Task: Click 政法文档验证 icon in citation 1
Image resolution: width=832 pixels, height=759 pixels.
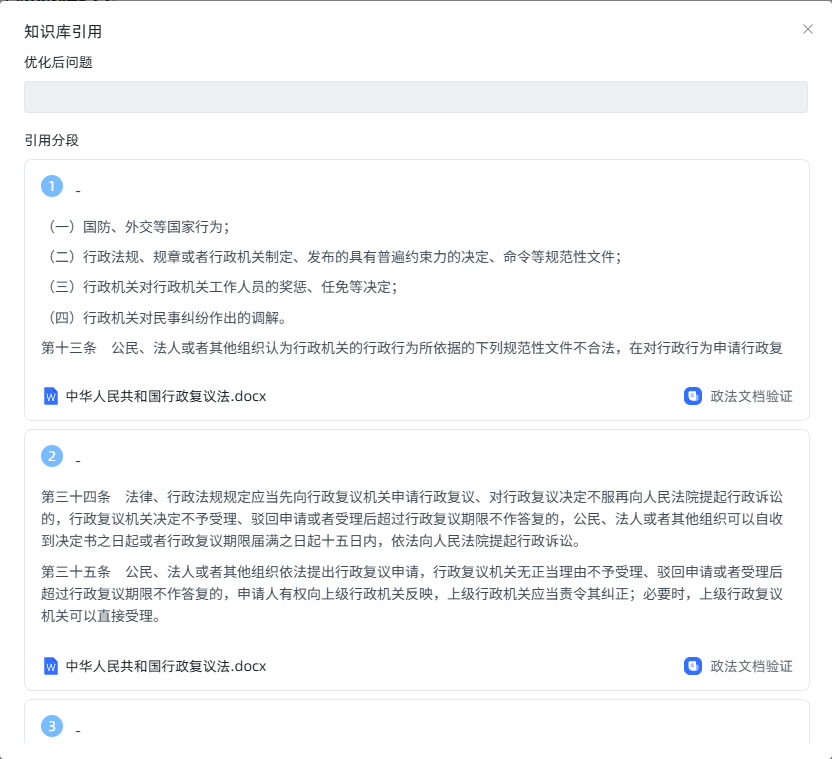Action: 692,396
